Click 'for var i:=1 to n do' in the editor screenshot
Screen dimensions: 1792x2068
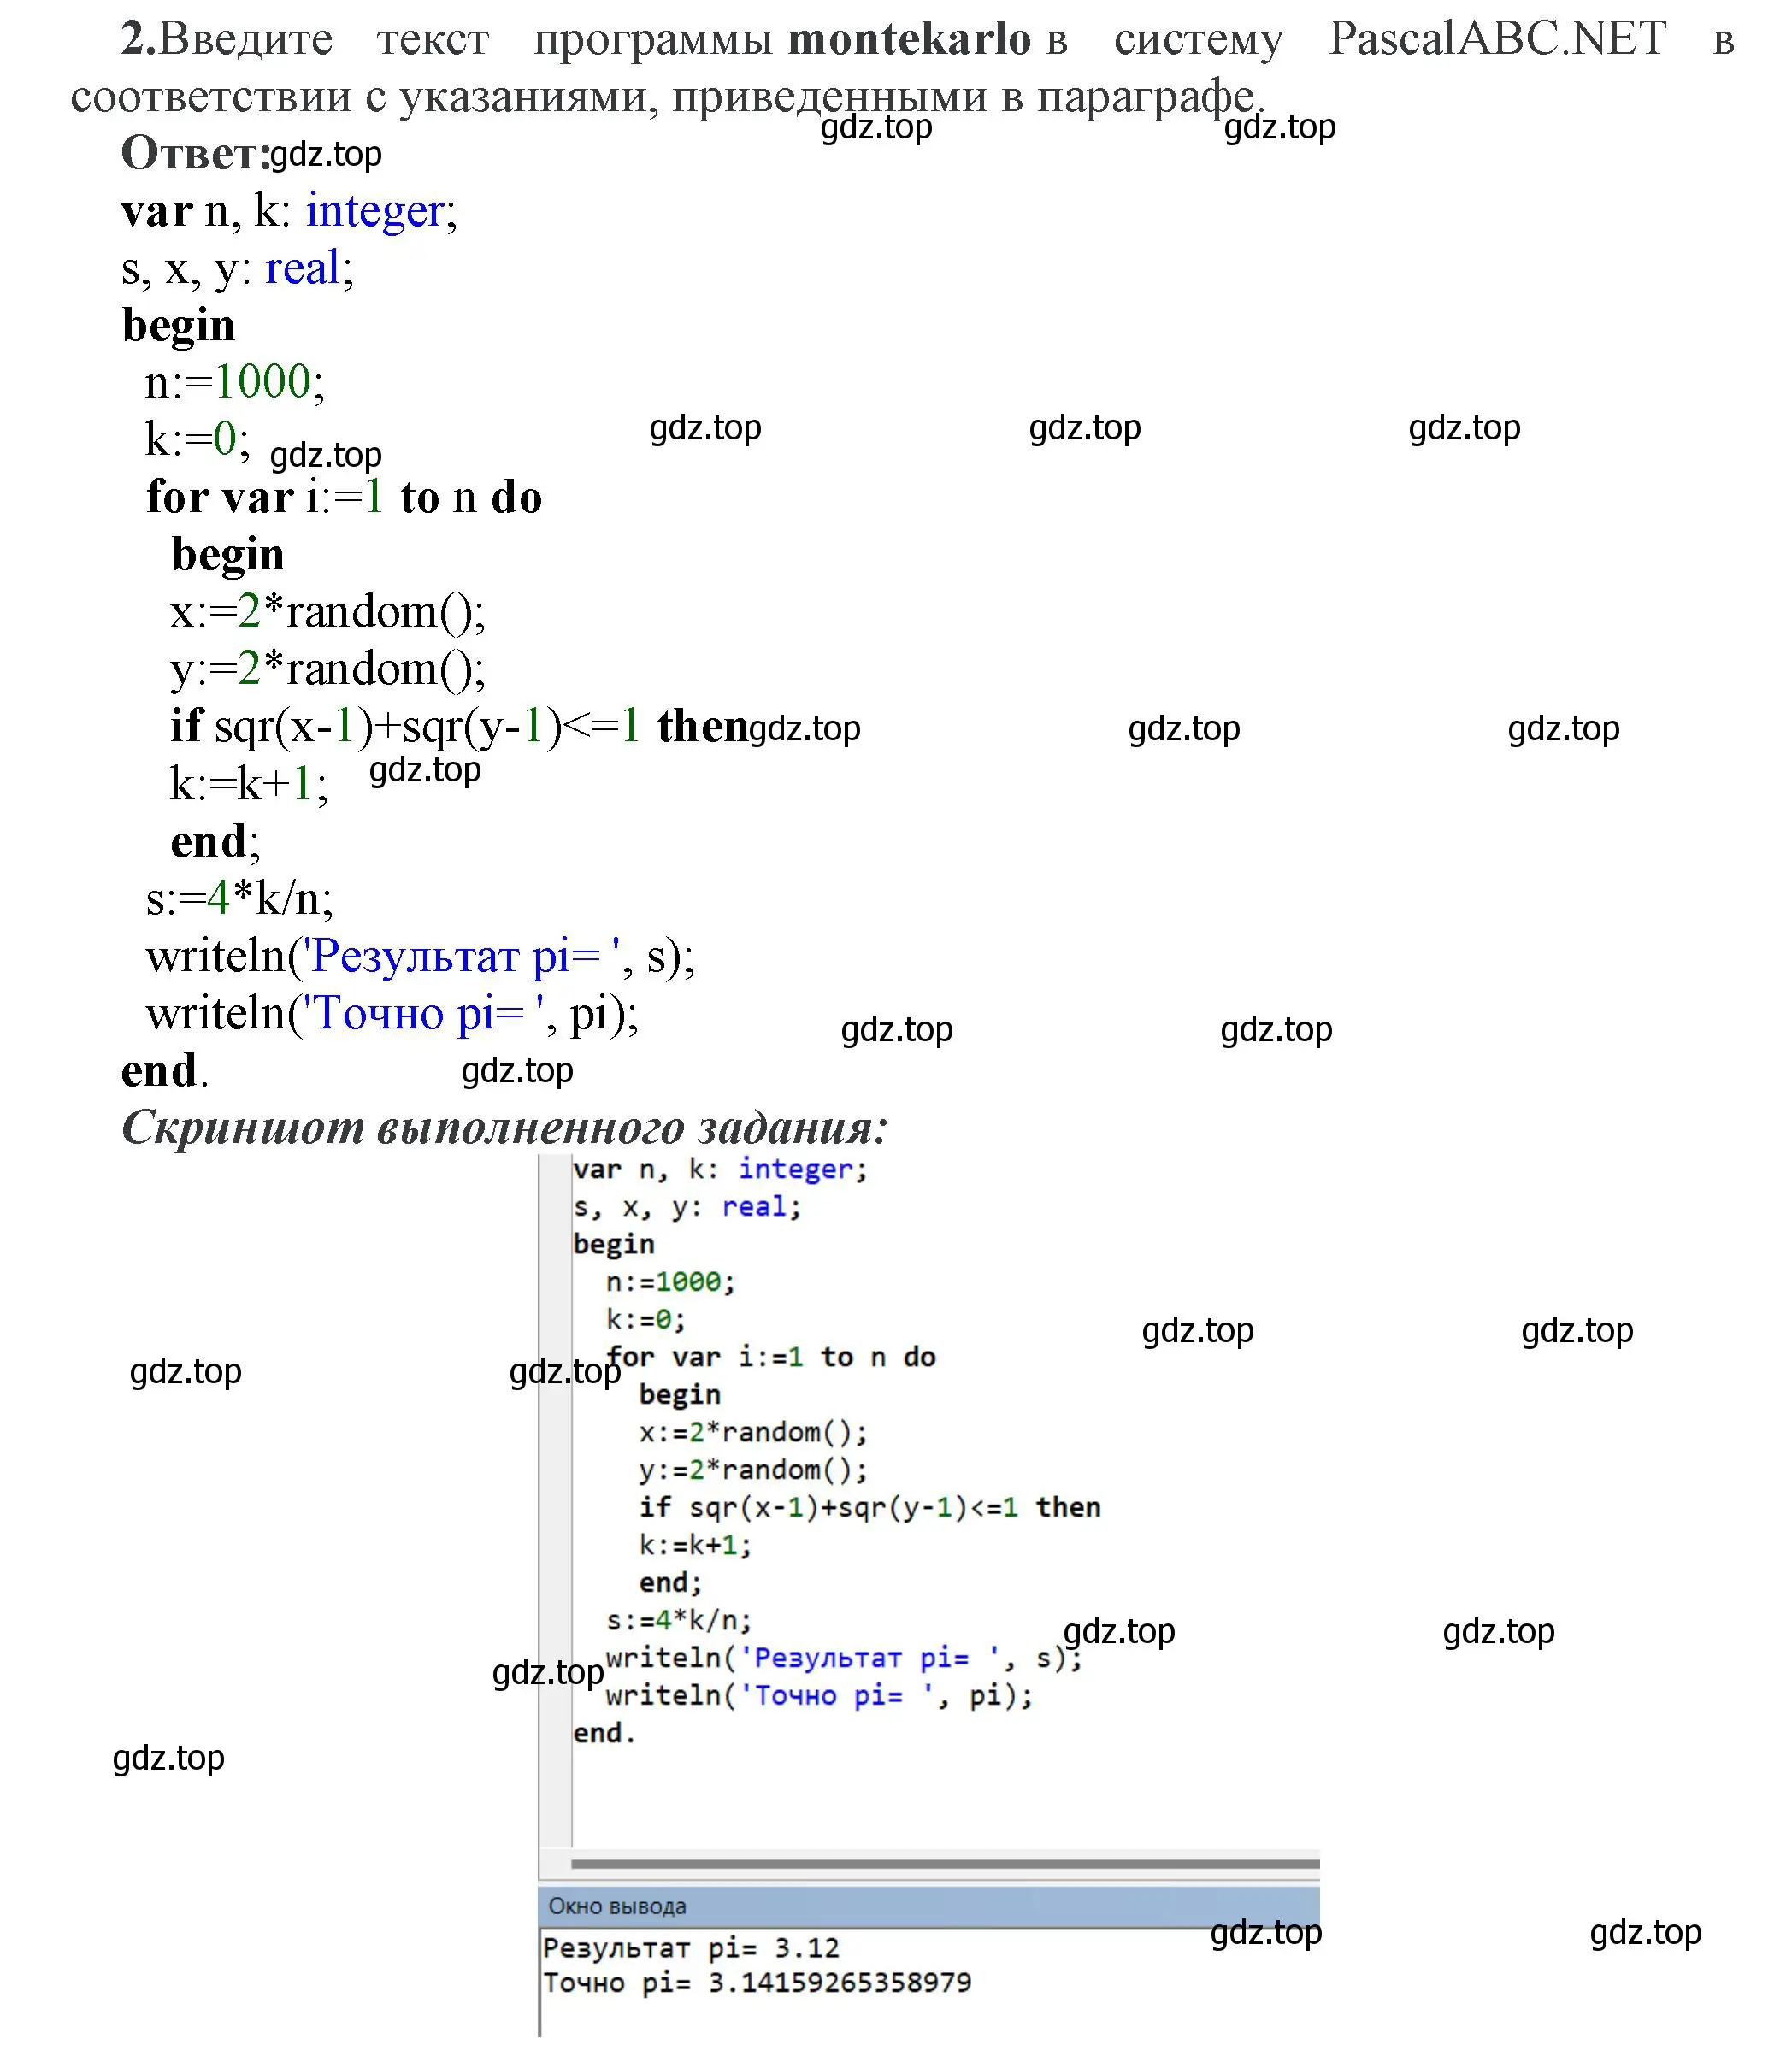[771, 1357]
